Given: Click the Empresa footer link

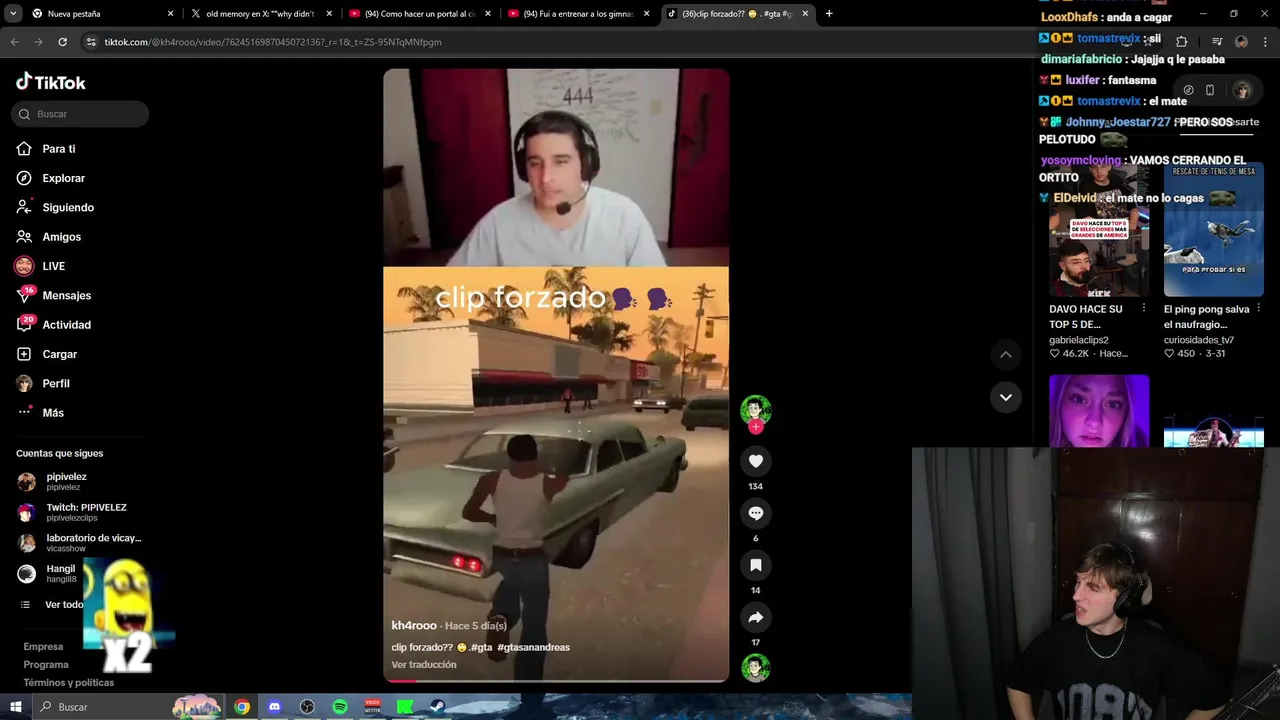Looking at the screenshot, I should point(43,647).
